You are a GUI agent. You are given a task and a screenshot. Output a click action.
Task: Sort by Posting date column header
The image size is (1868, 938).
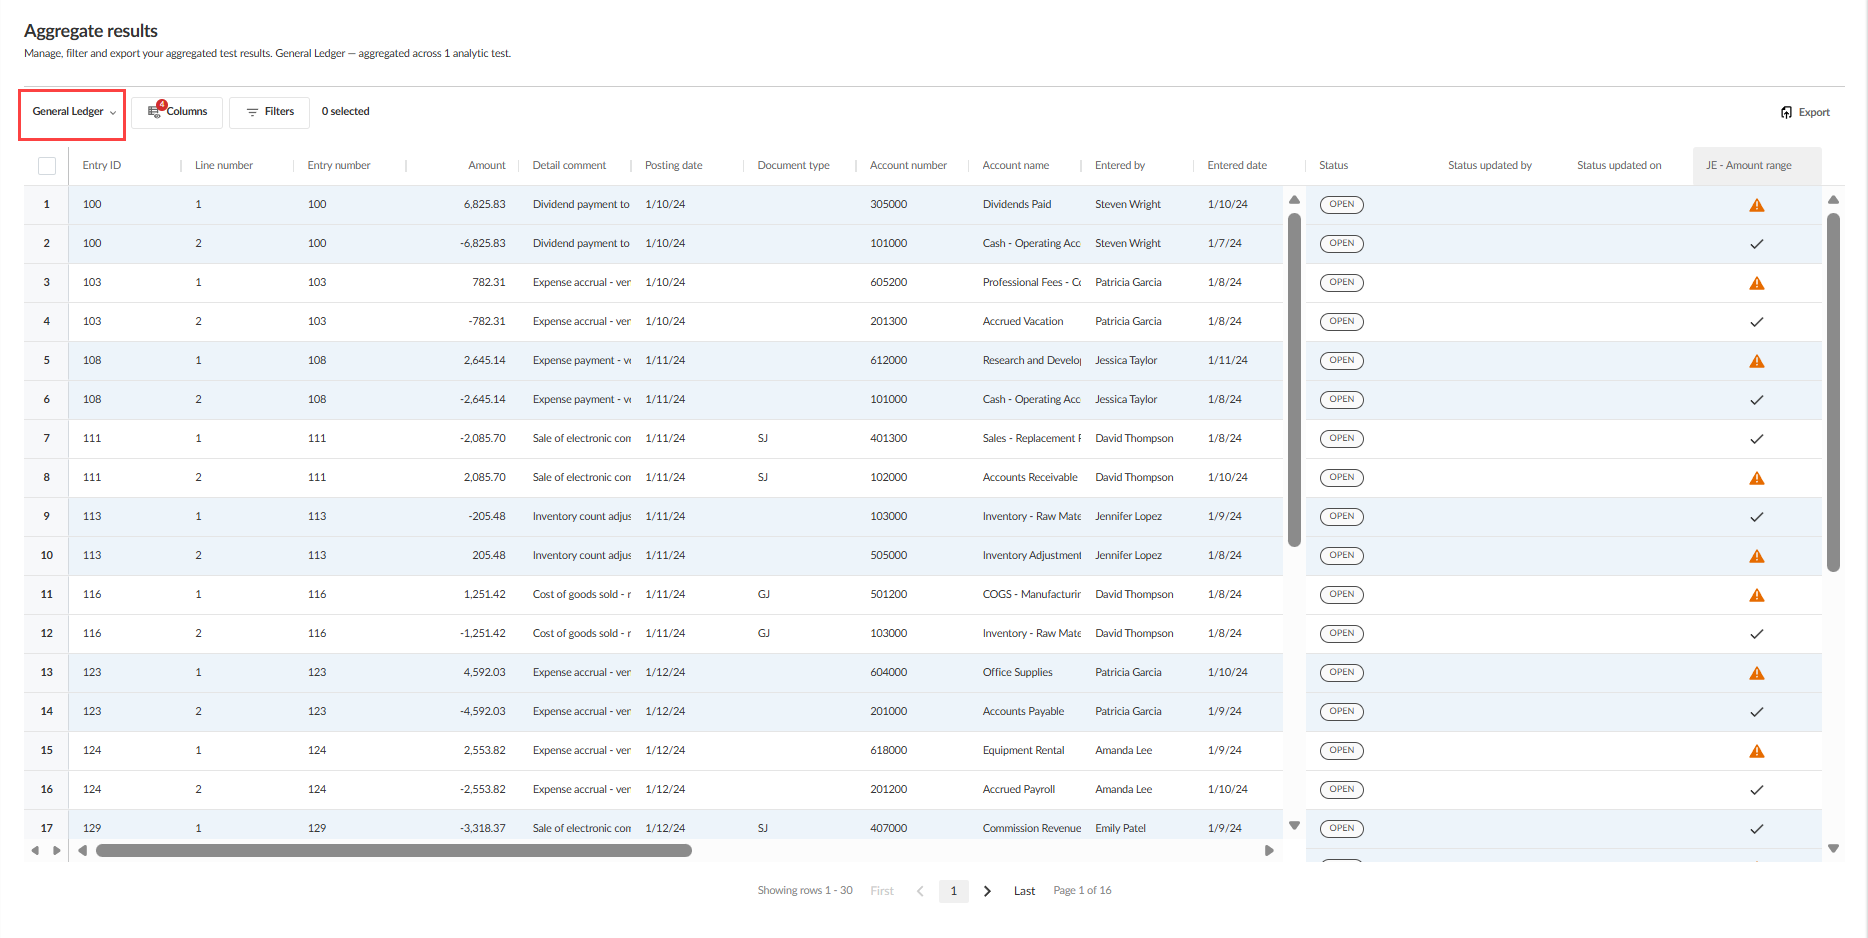(673, 166)
